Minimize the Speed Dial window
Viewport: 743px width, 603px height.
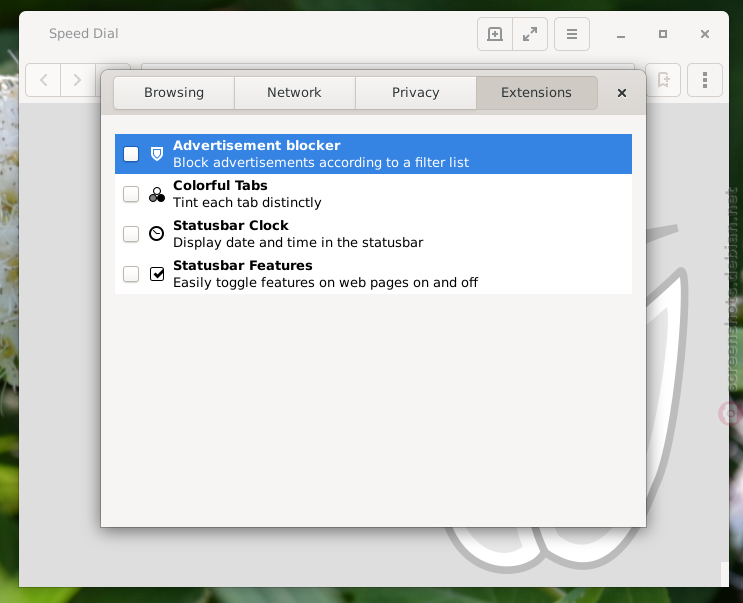point(621,35)
